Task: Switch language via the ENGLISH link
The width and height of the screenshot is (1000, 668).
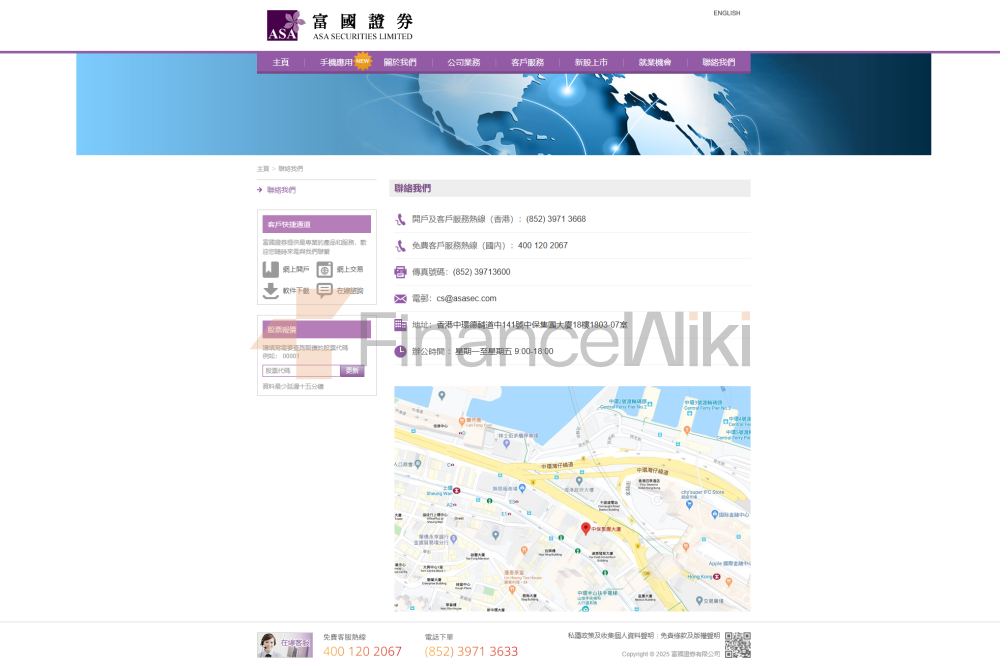Action: pos(726,13)
